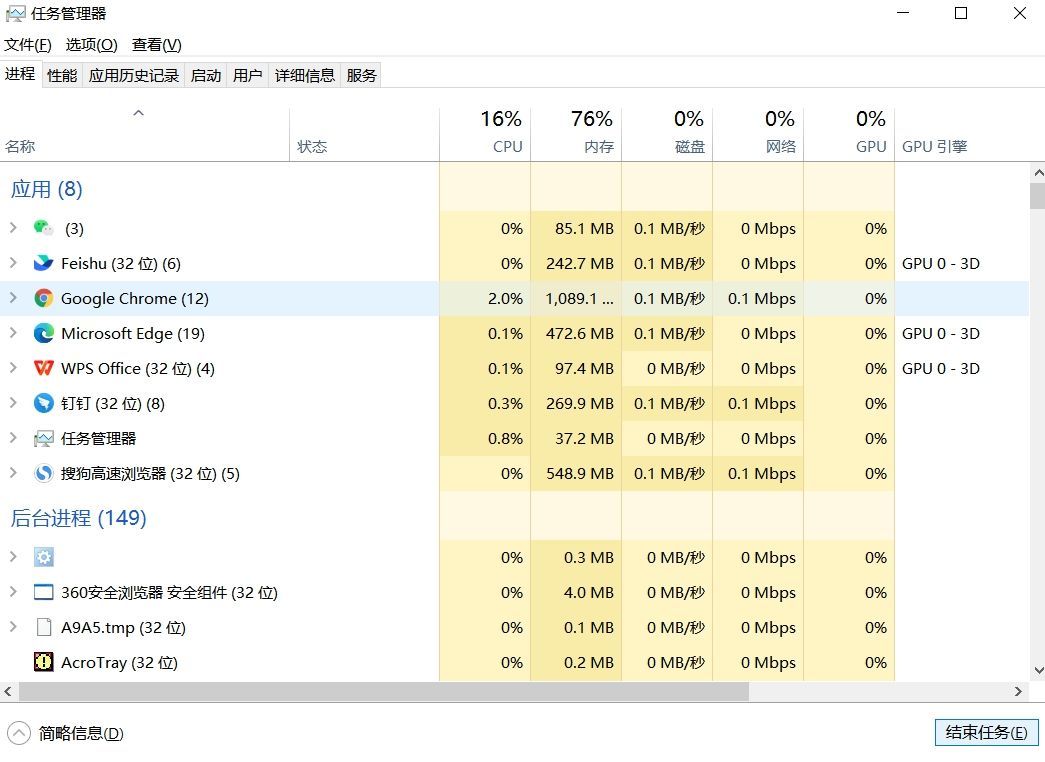This screenshot has width=1045, height=762.
Task: Click the A9A5.tmp file icon
Action: click(43, 627)
